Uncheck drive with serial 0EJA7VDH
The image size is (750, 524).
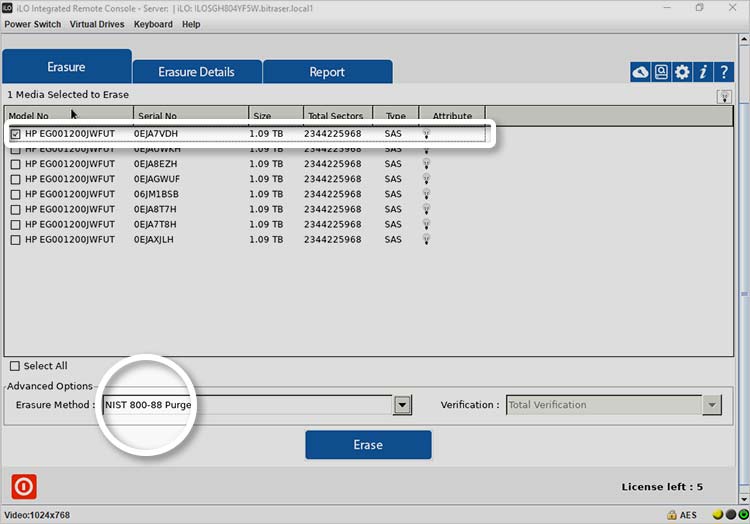(x=15, y=134)
